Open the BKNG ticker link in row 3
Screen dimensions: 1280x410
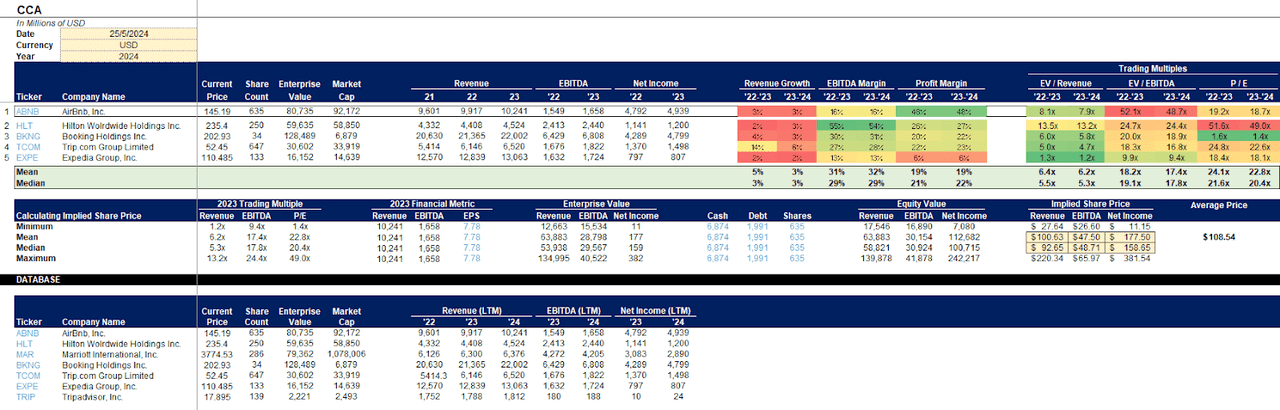point(27,136)
